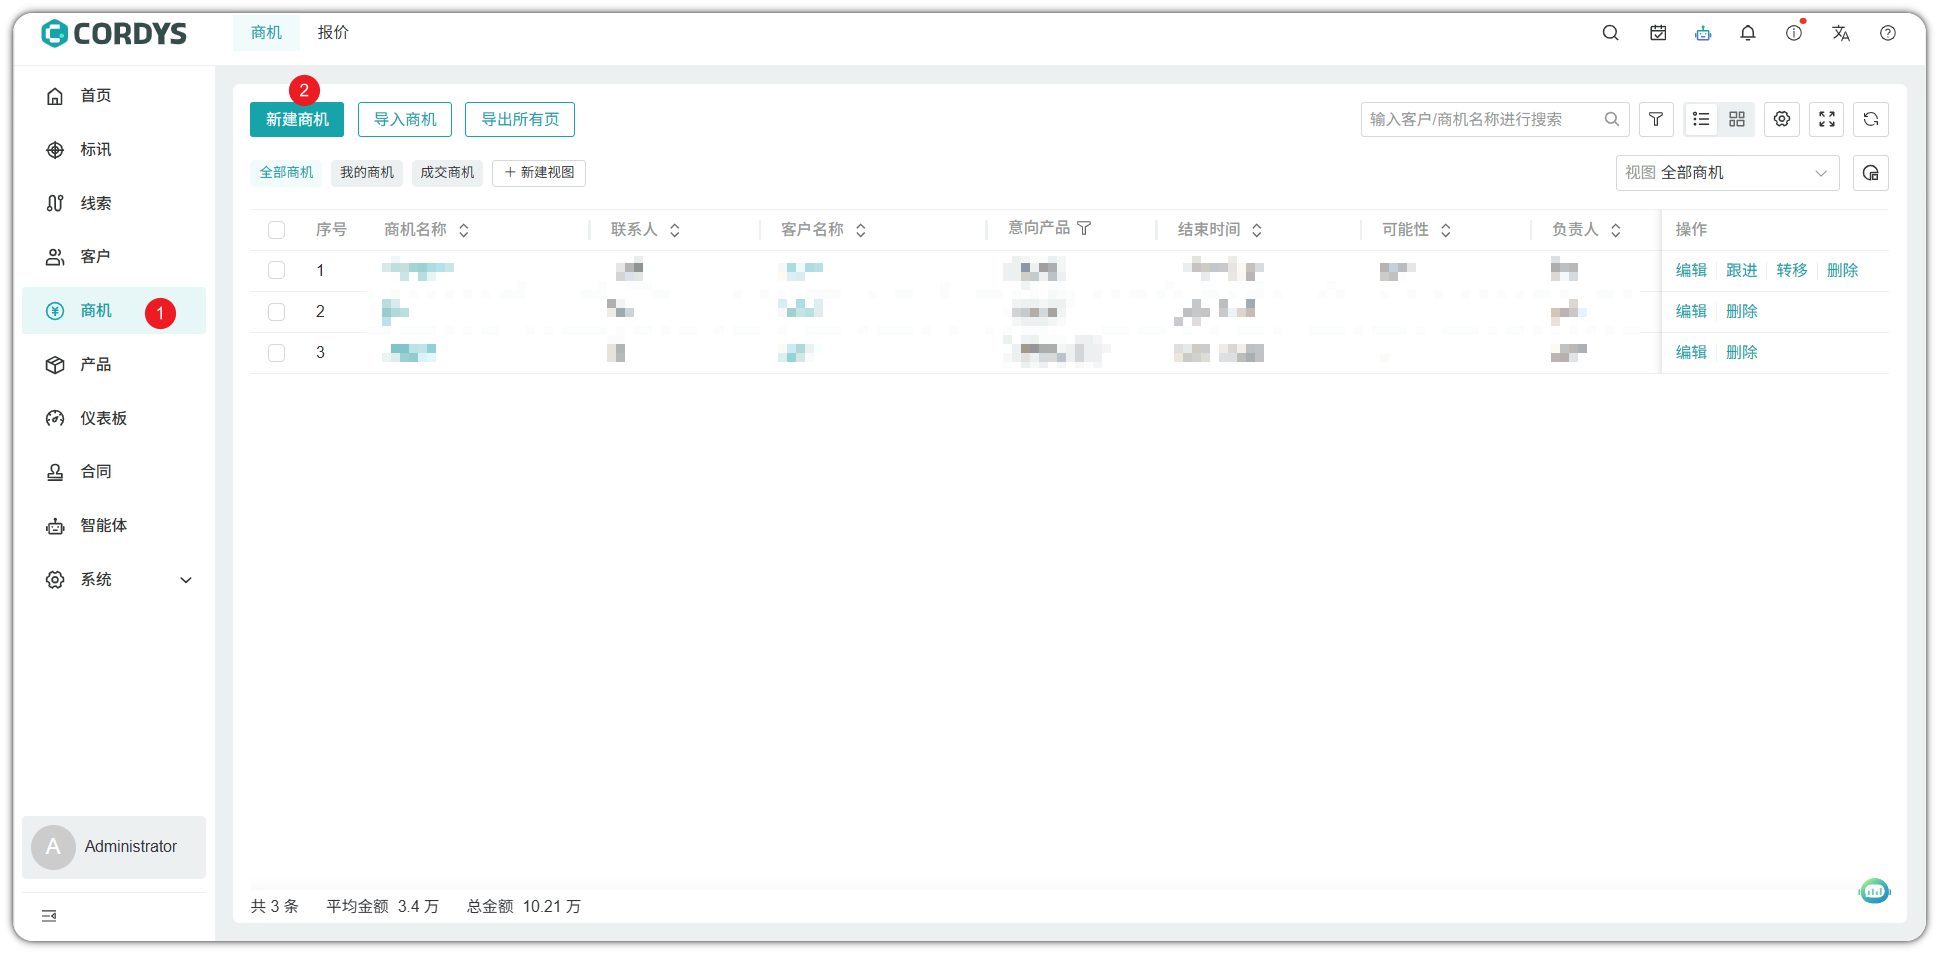Open the 视图 全部商机 dropdown
Viewport: 1939px width, 954px height.
coord(1727,173)
